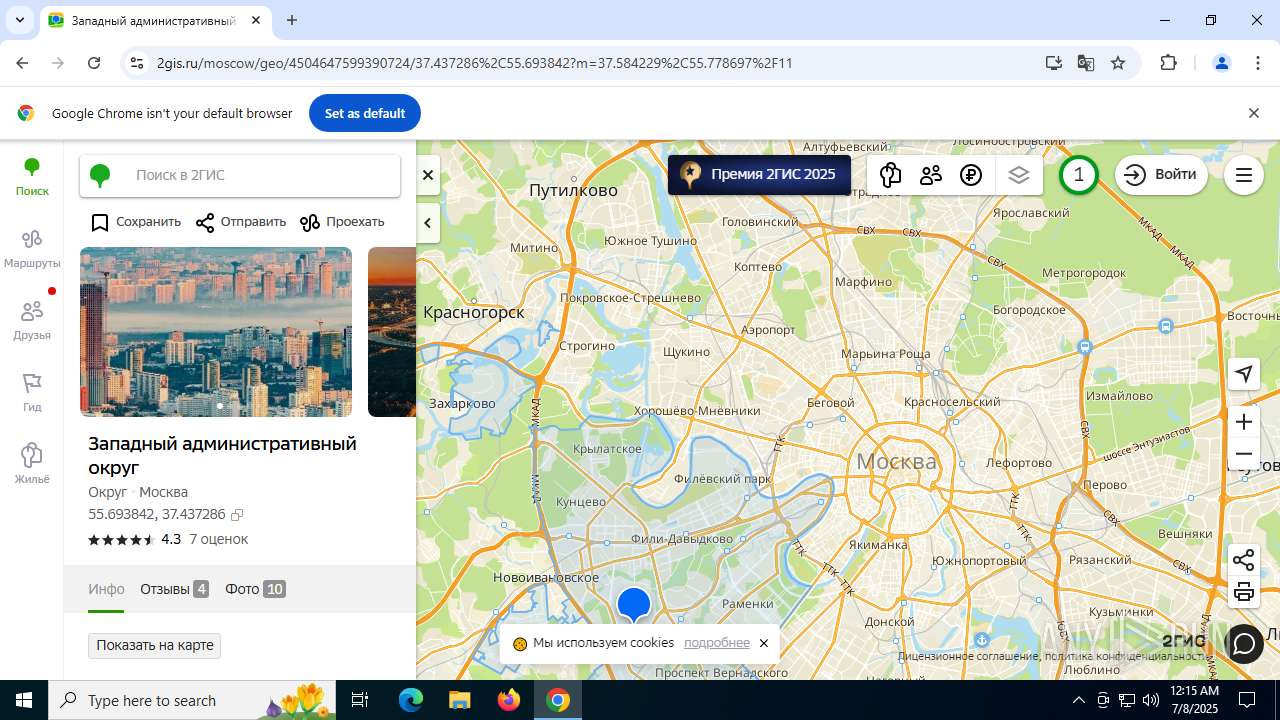Click the map share icon
The width and height of the screenshot is (1280, 720).
tap(1244, 560)
